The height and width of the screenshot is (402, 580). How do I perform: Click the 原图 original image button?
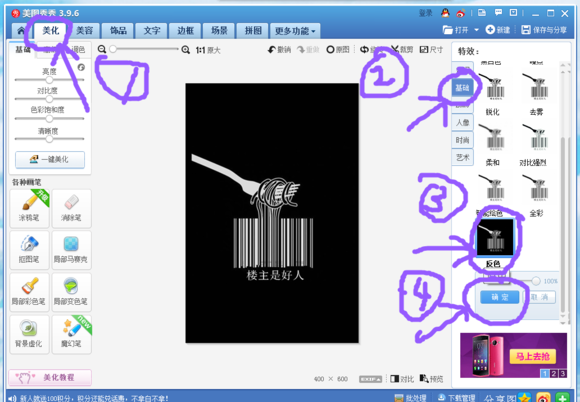(338, 50)
